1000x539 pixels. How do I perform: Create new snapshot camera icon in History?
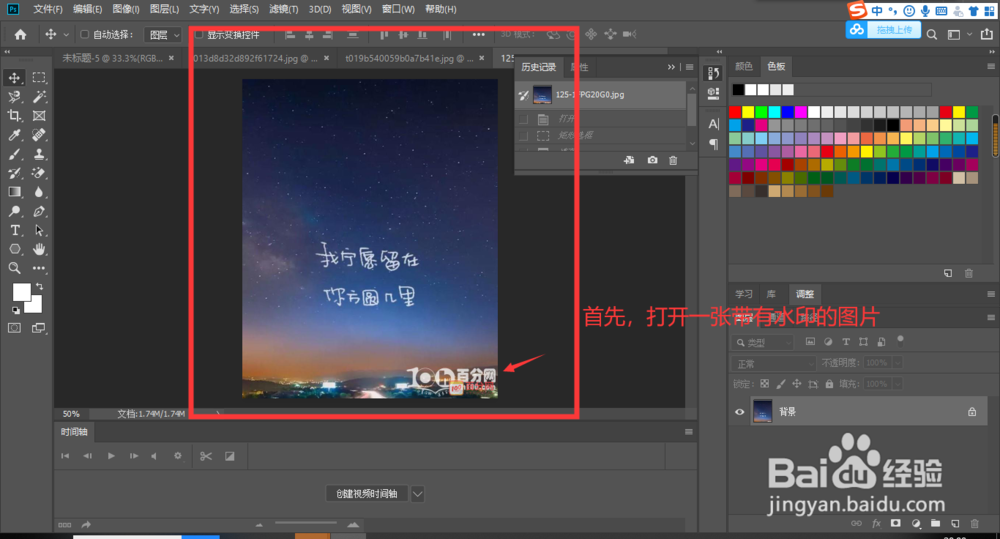point(652,160)
